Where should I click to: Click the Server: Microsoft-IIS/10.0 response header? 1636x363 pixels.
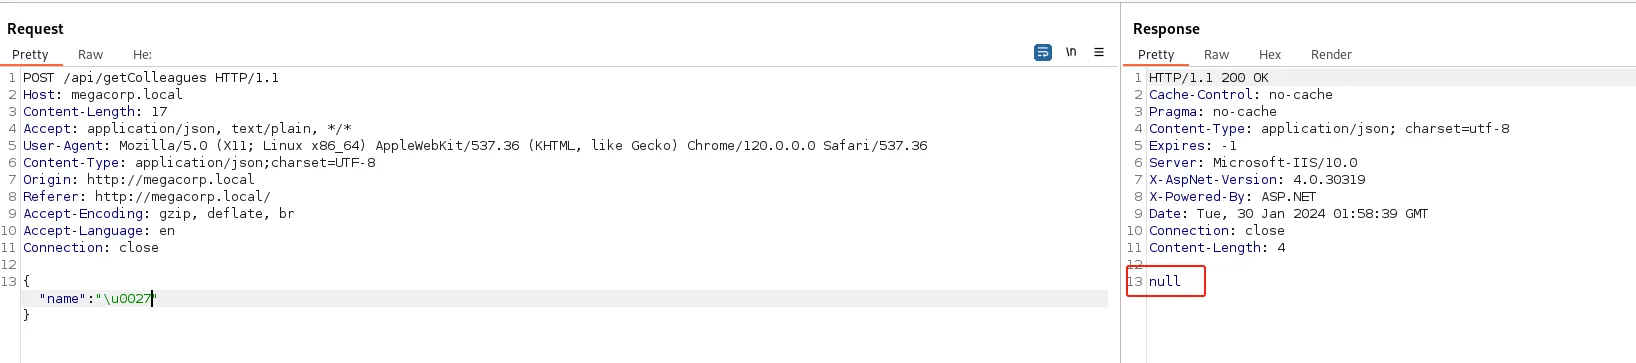(1253, 163)
